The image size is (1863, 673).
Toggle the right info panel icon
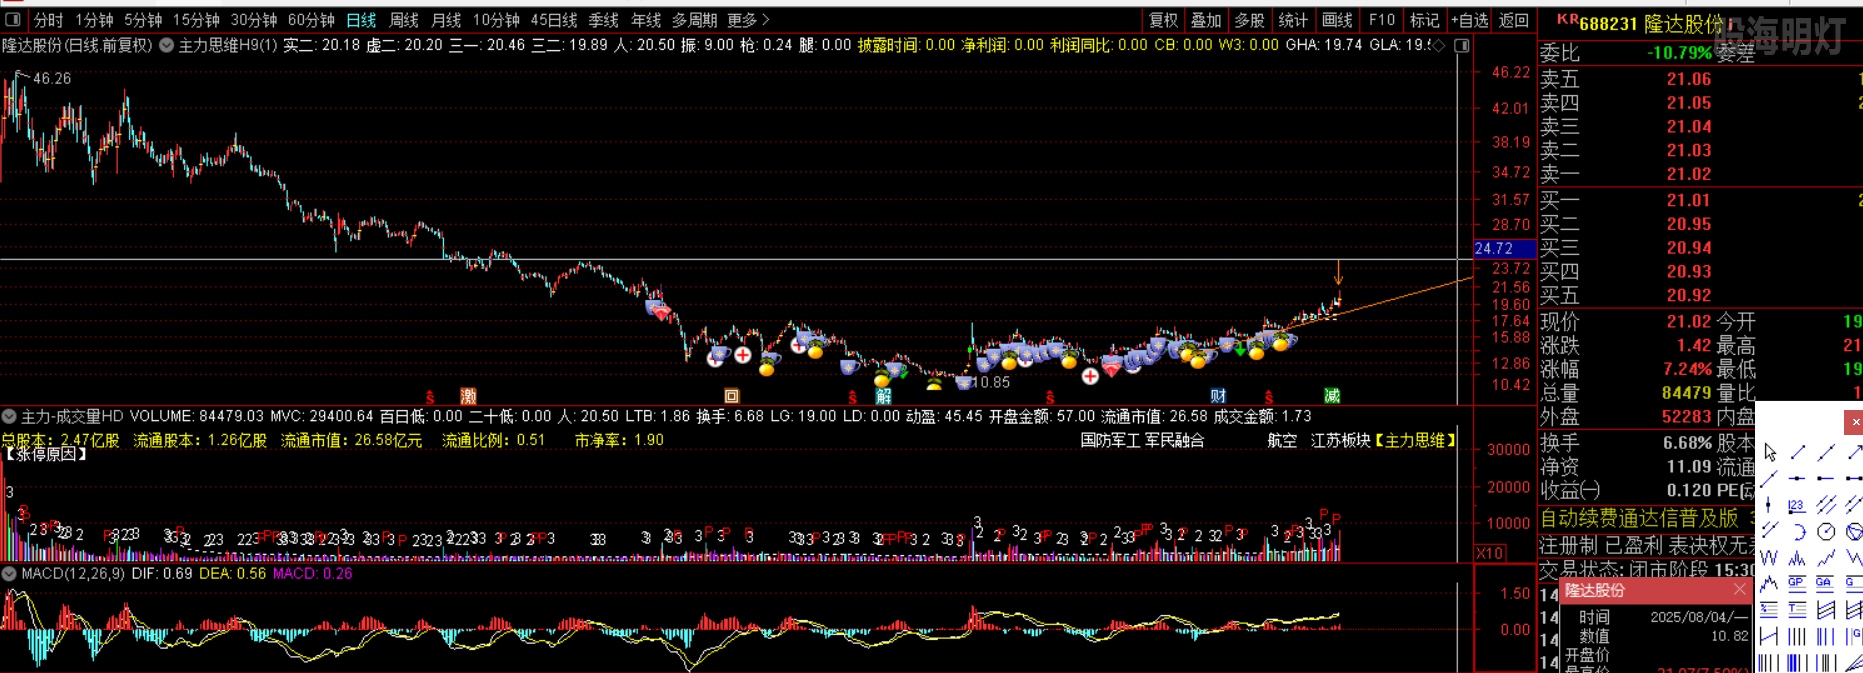(x=1462, y=46)
